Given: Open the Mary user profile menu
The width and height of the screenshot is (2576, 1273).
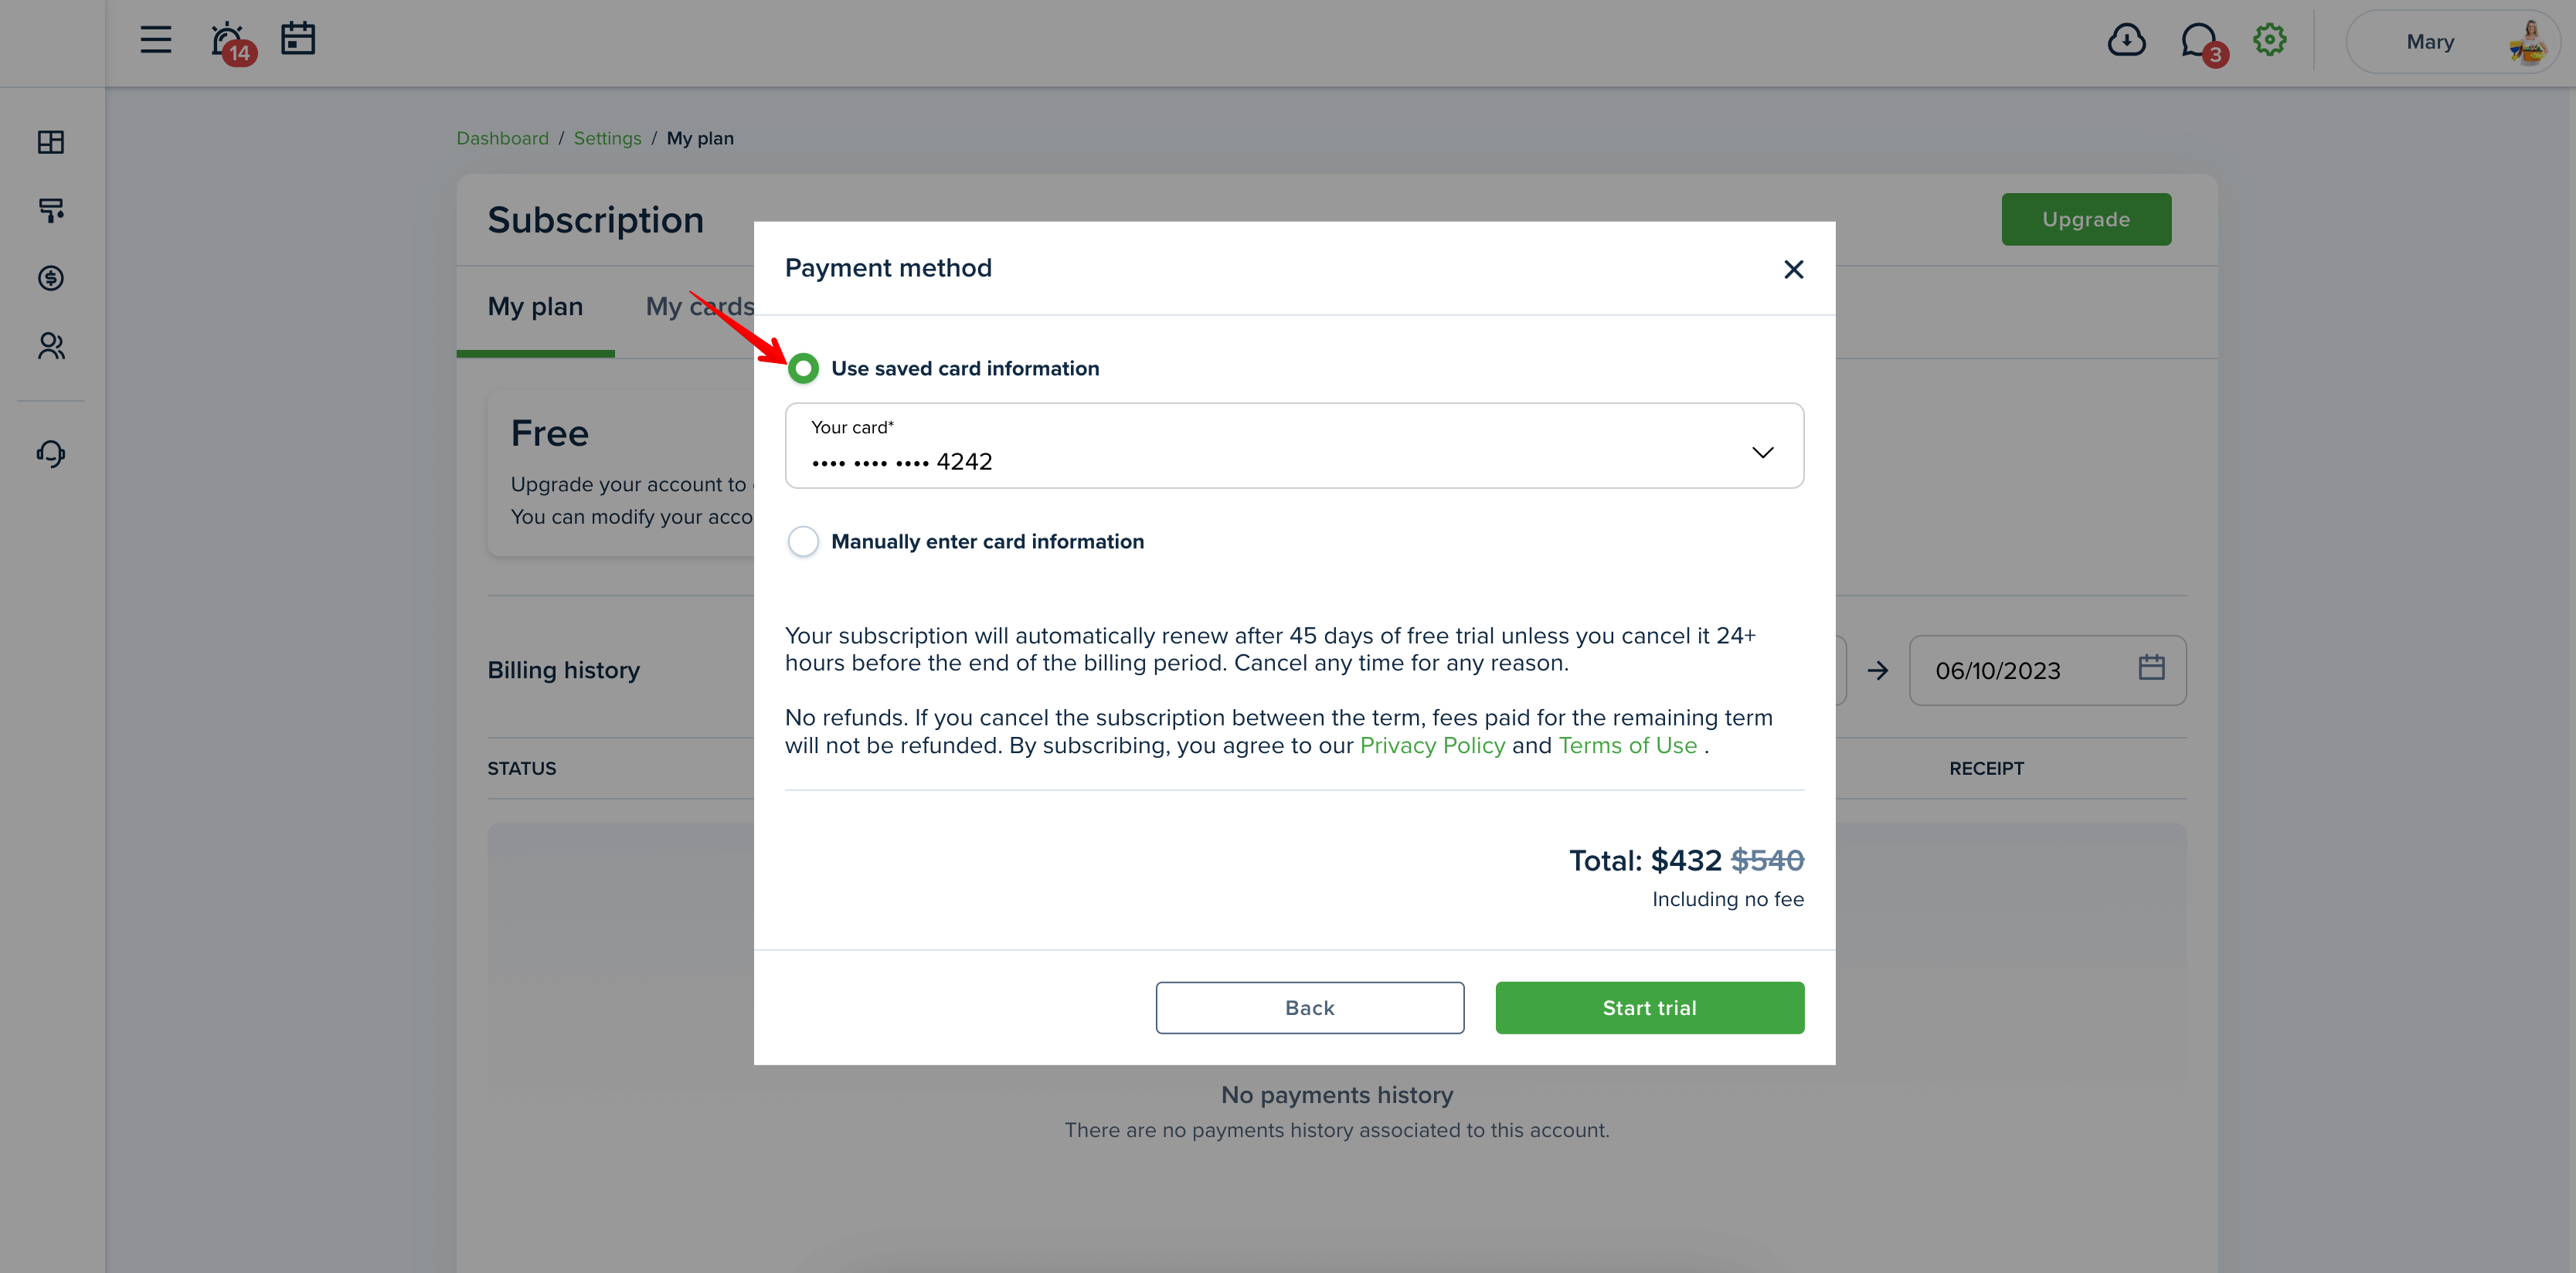Looking at the screenshot, I should 2451,42.
